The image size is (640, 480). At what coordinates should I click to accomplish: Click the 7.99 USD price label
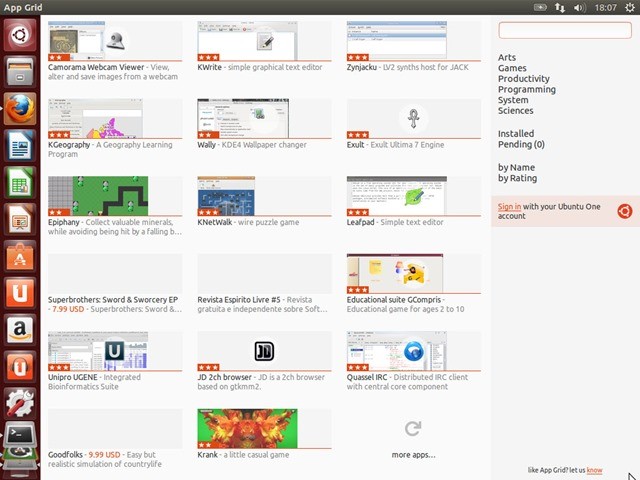coord(68,309)
